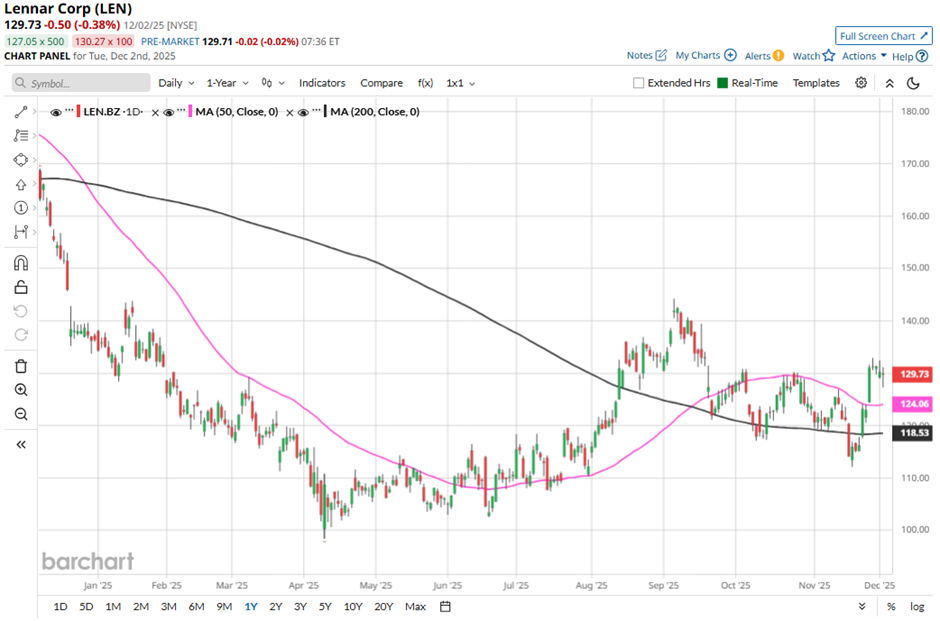Image resolution: width=940 pixels, height=621 pixels.
Task: Collapse the chart header panel
Action: (x=890, y=83)
